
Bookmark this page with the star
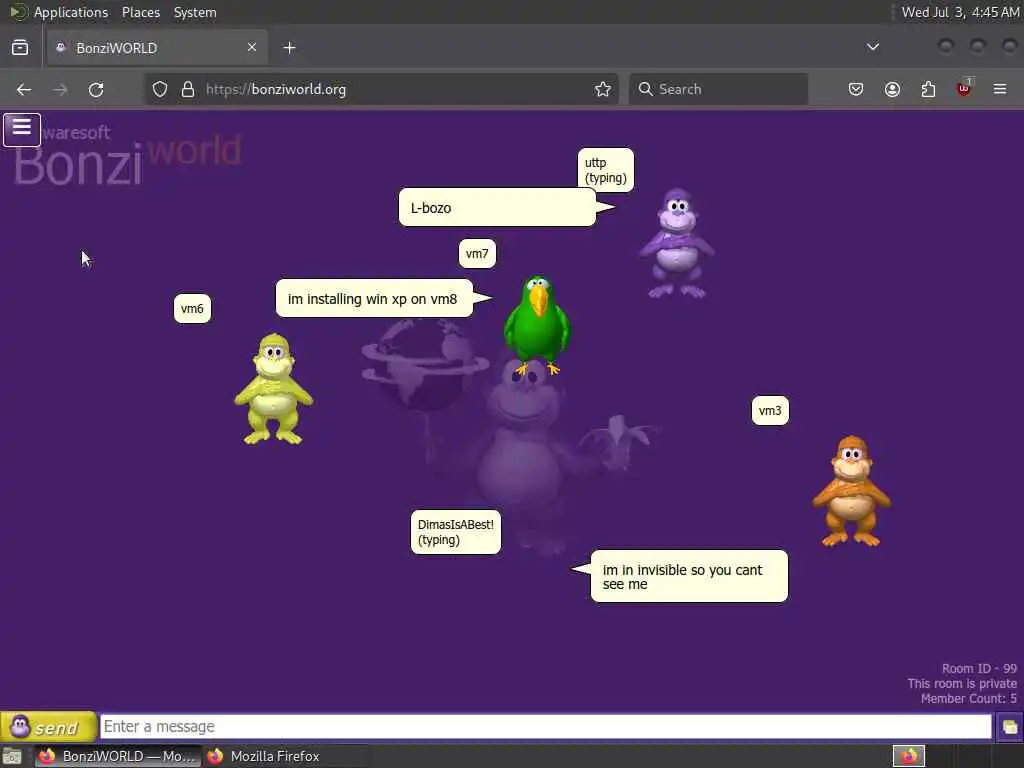pos(603,89)
